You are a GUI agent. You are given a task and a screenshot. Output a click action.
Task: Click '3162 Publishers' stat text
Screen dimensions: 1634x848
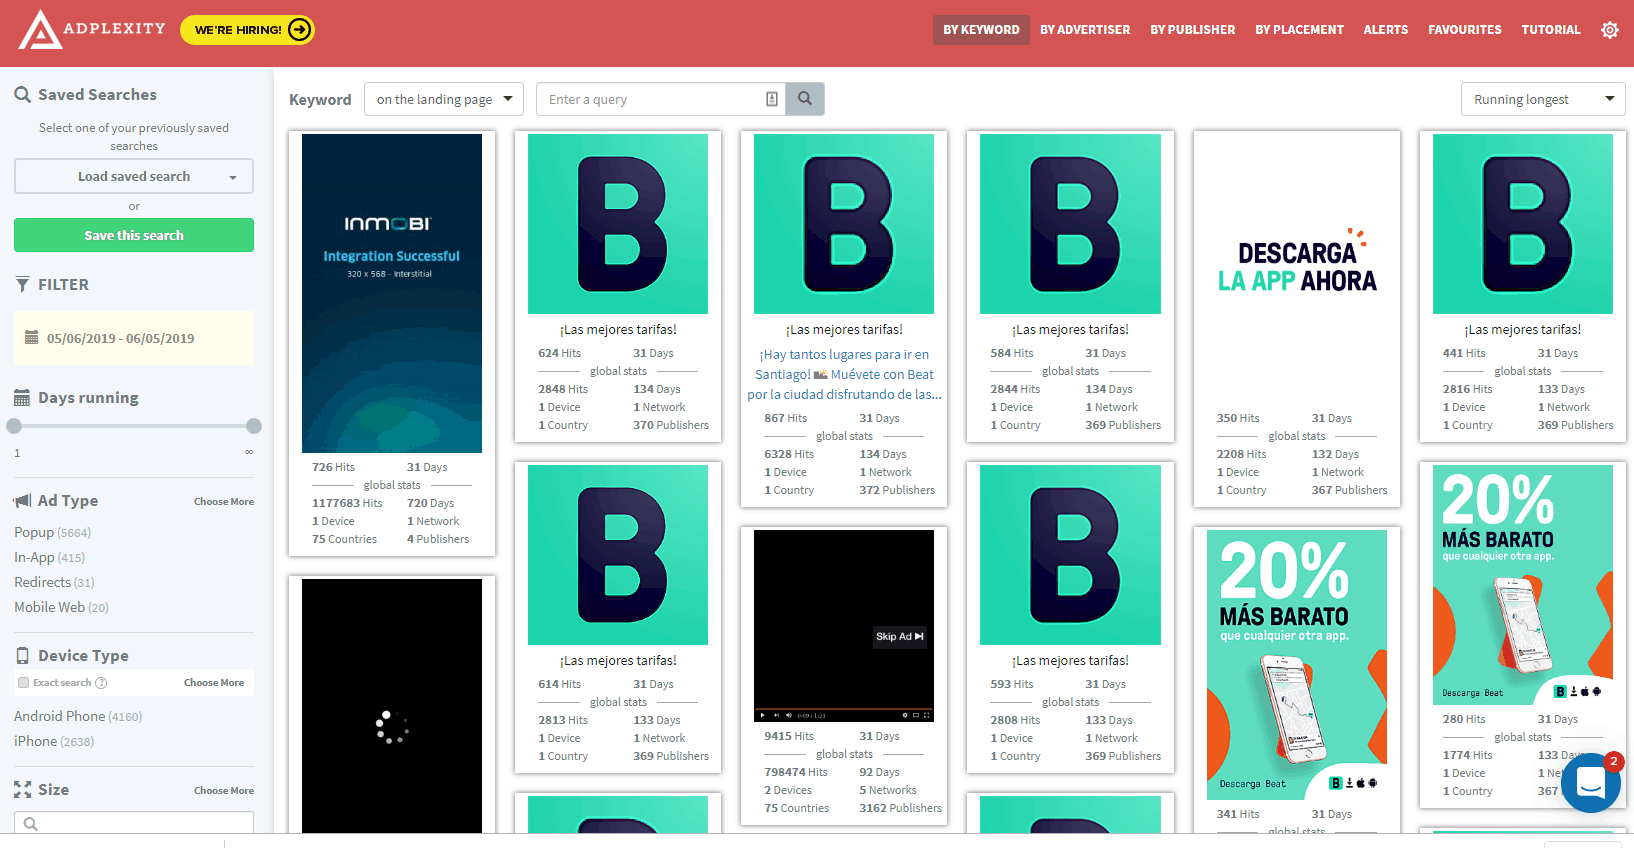pos(900,808)
